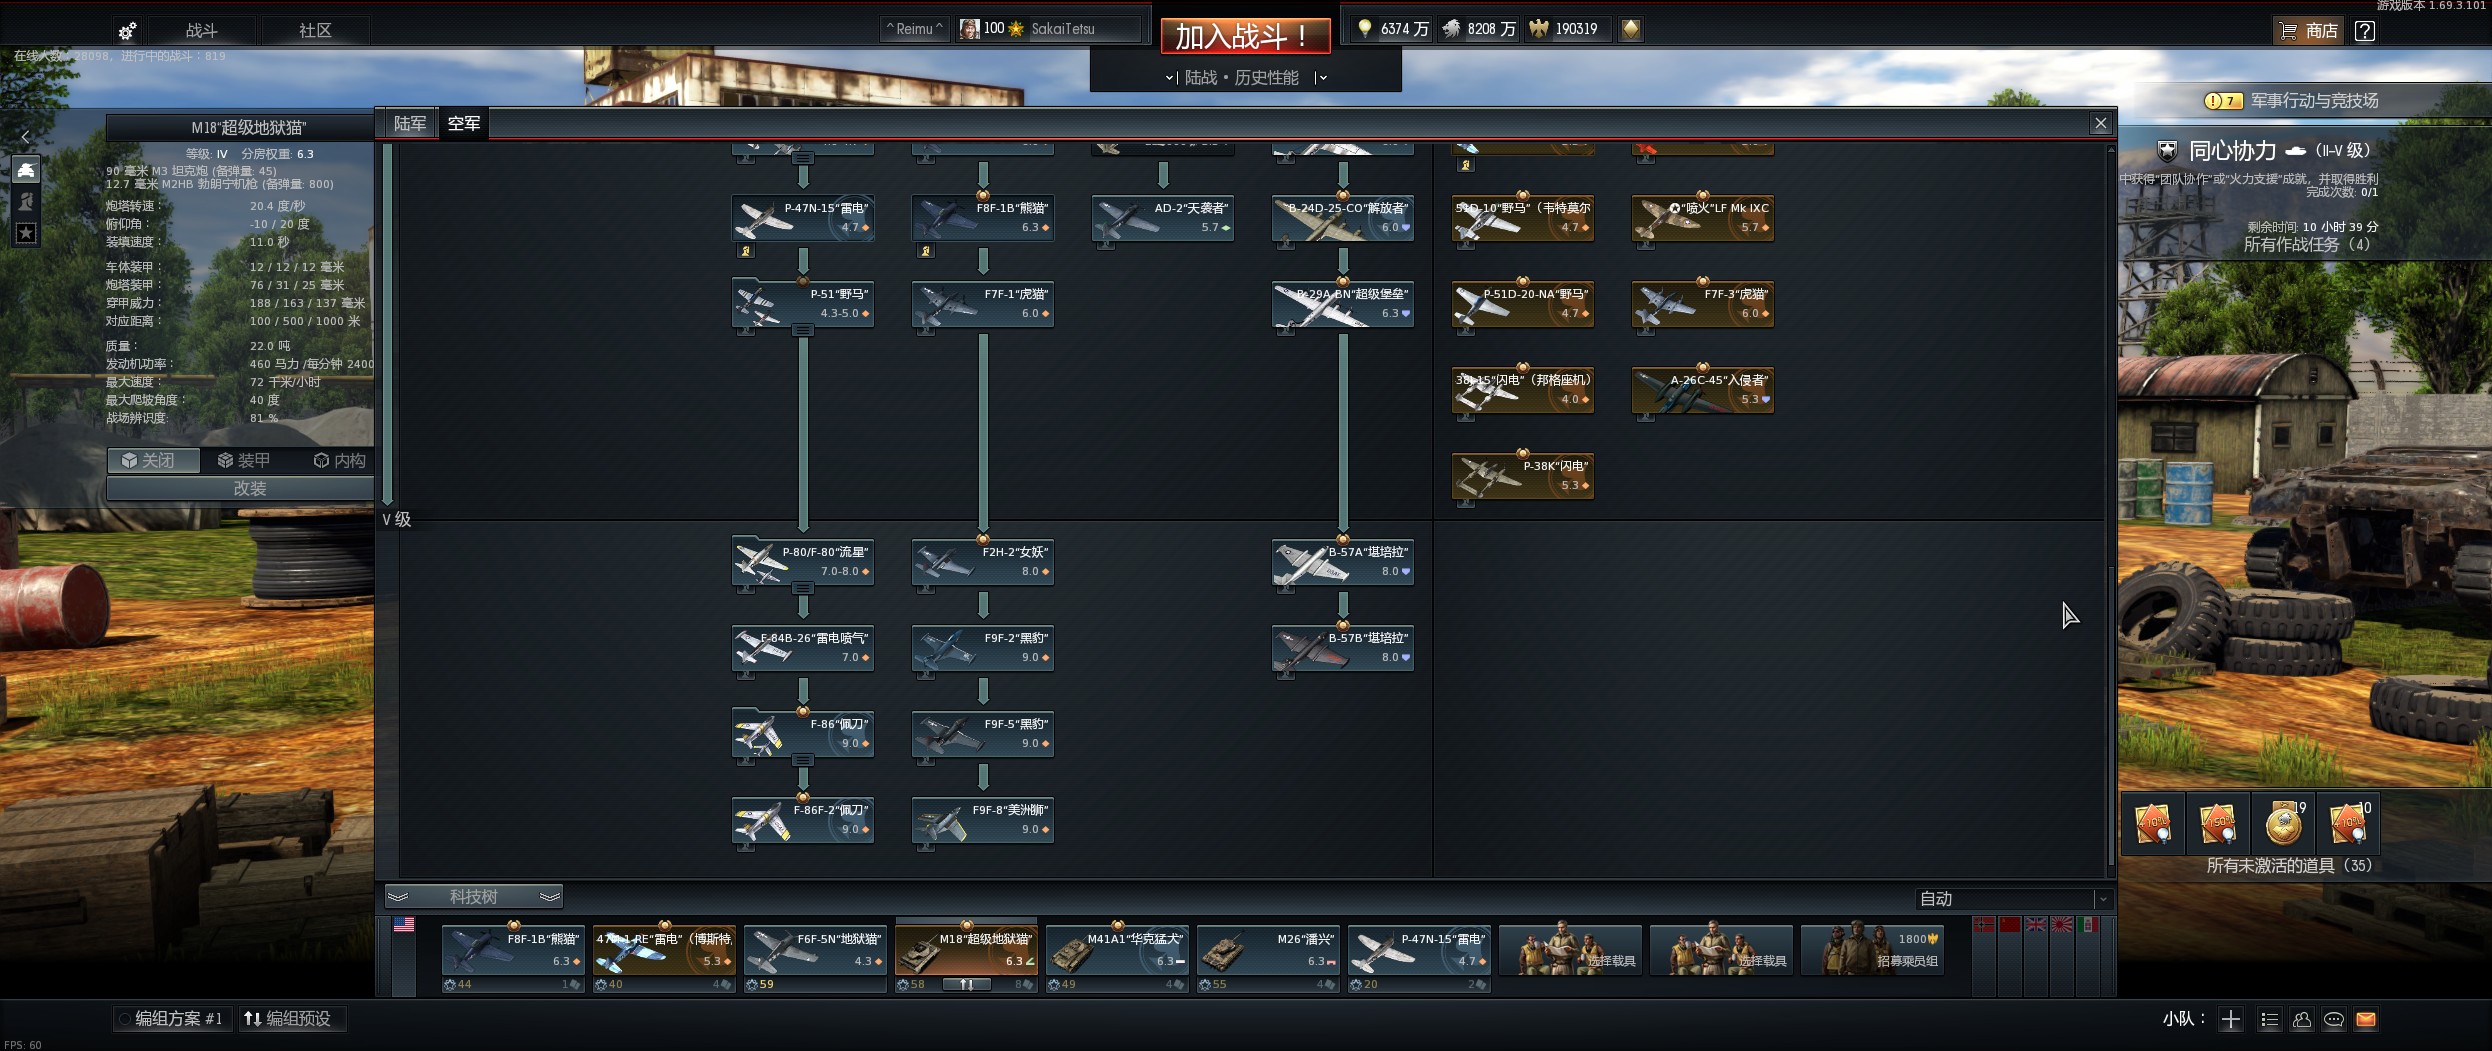Screen dimensions: 2492x1051
Task: Select the B-57B 堪培拉 bomber
Action: coord(1343,648)
